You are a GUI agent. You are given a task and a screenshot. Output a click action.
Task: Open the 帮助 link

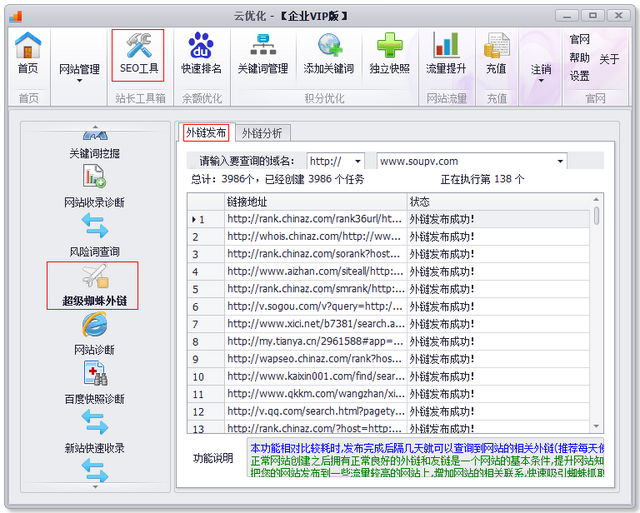point(580,58)
